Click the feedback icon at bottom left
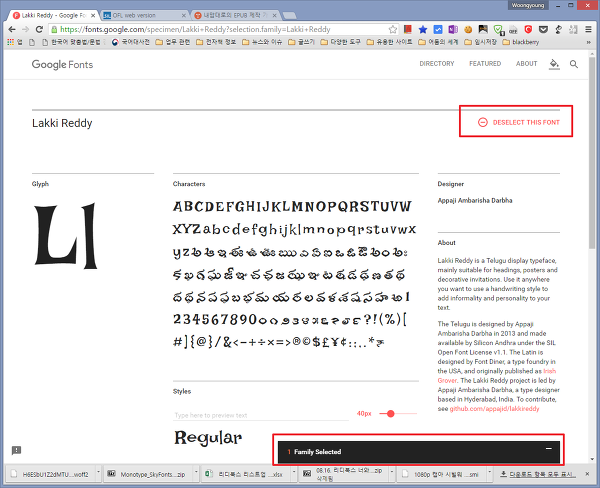Image resolution: width=600 pixels, height=488 pixels. click(16, 450)
